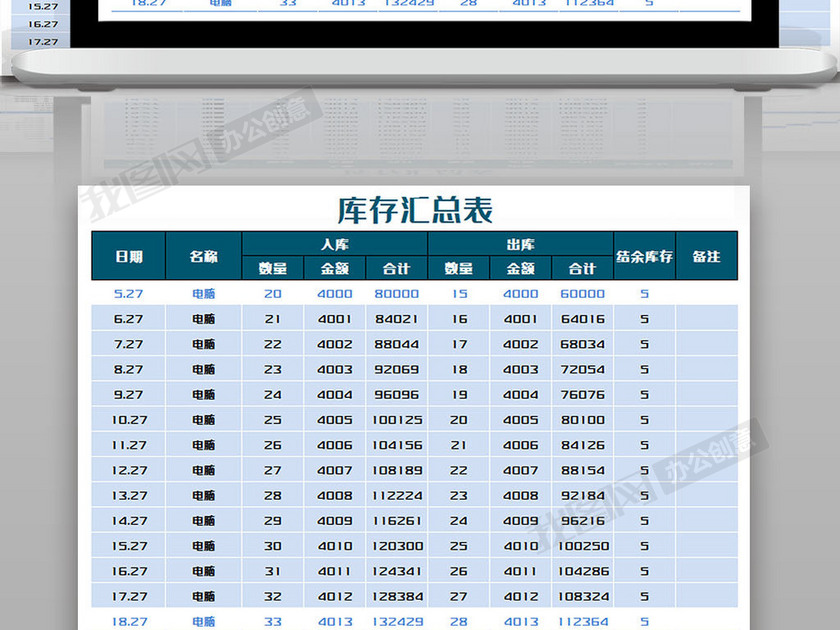Image resolution: width=840 pixels, height=630 pixels.
Task: Click the 金额 subheader under 出库
Action: [520, 268]
